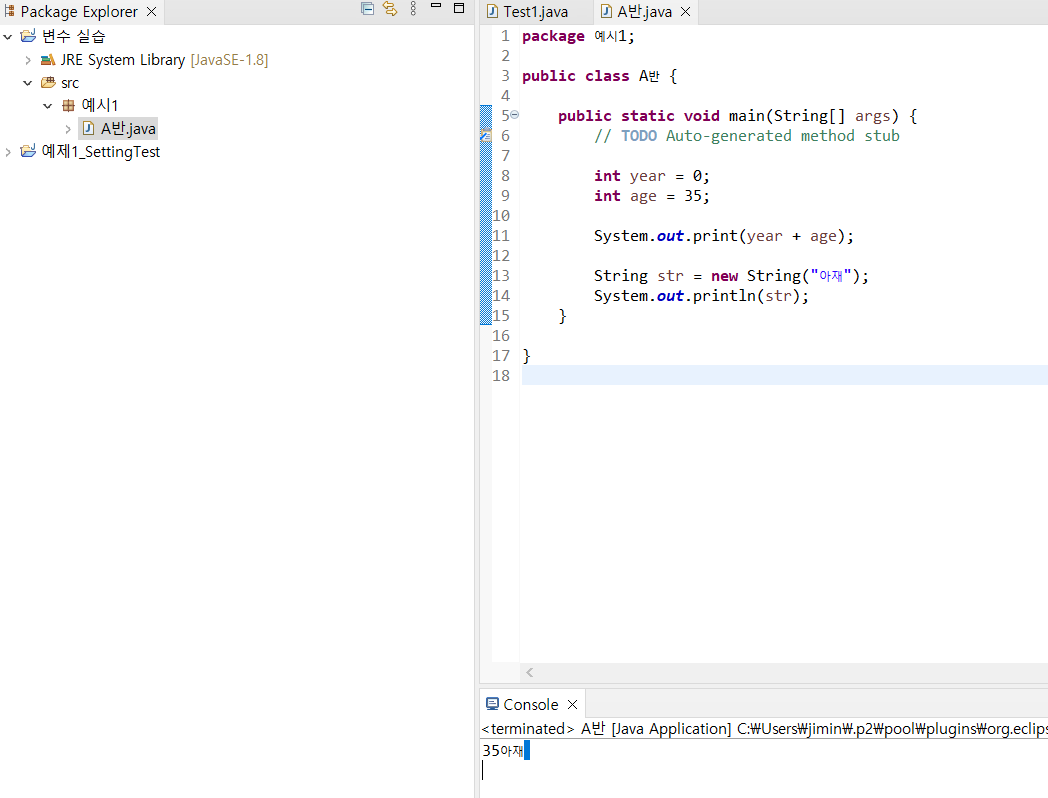Viewport: 1048px width, 798px height.
Task: Minimize the Package Explorer view
Action: 436,6
